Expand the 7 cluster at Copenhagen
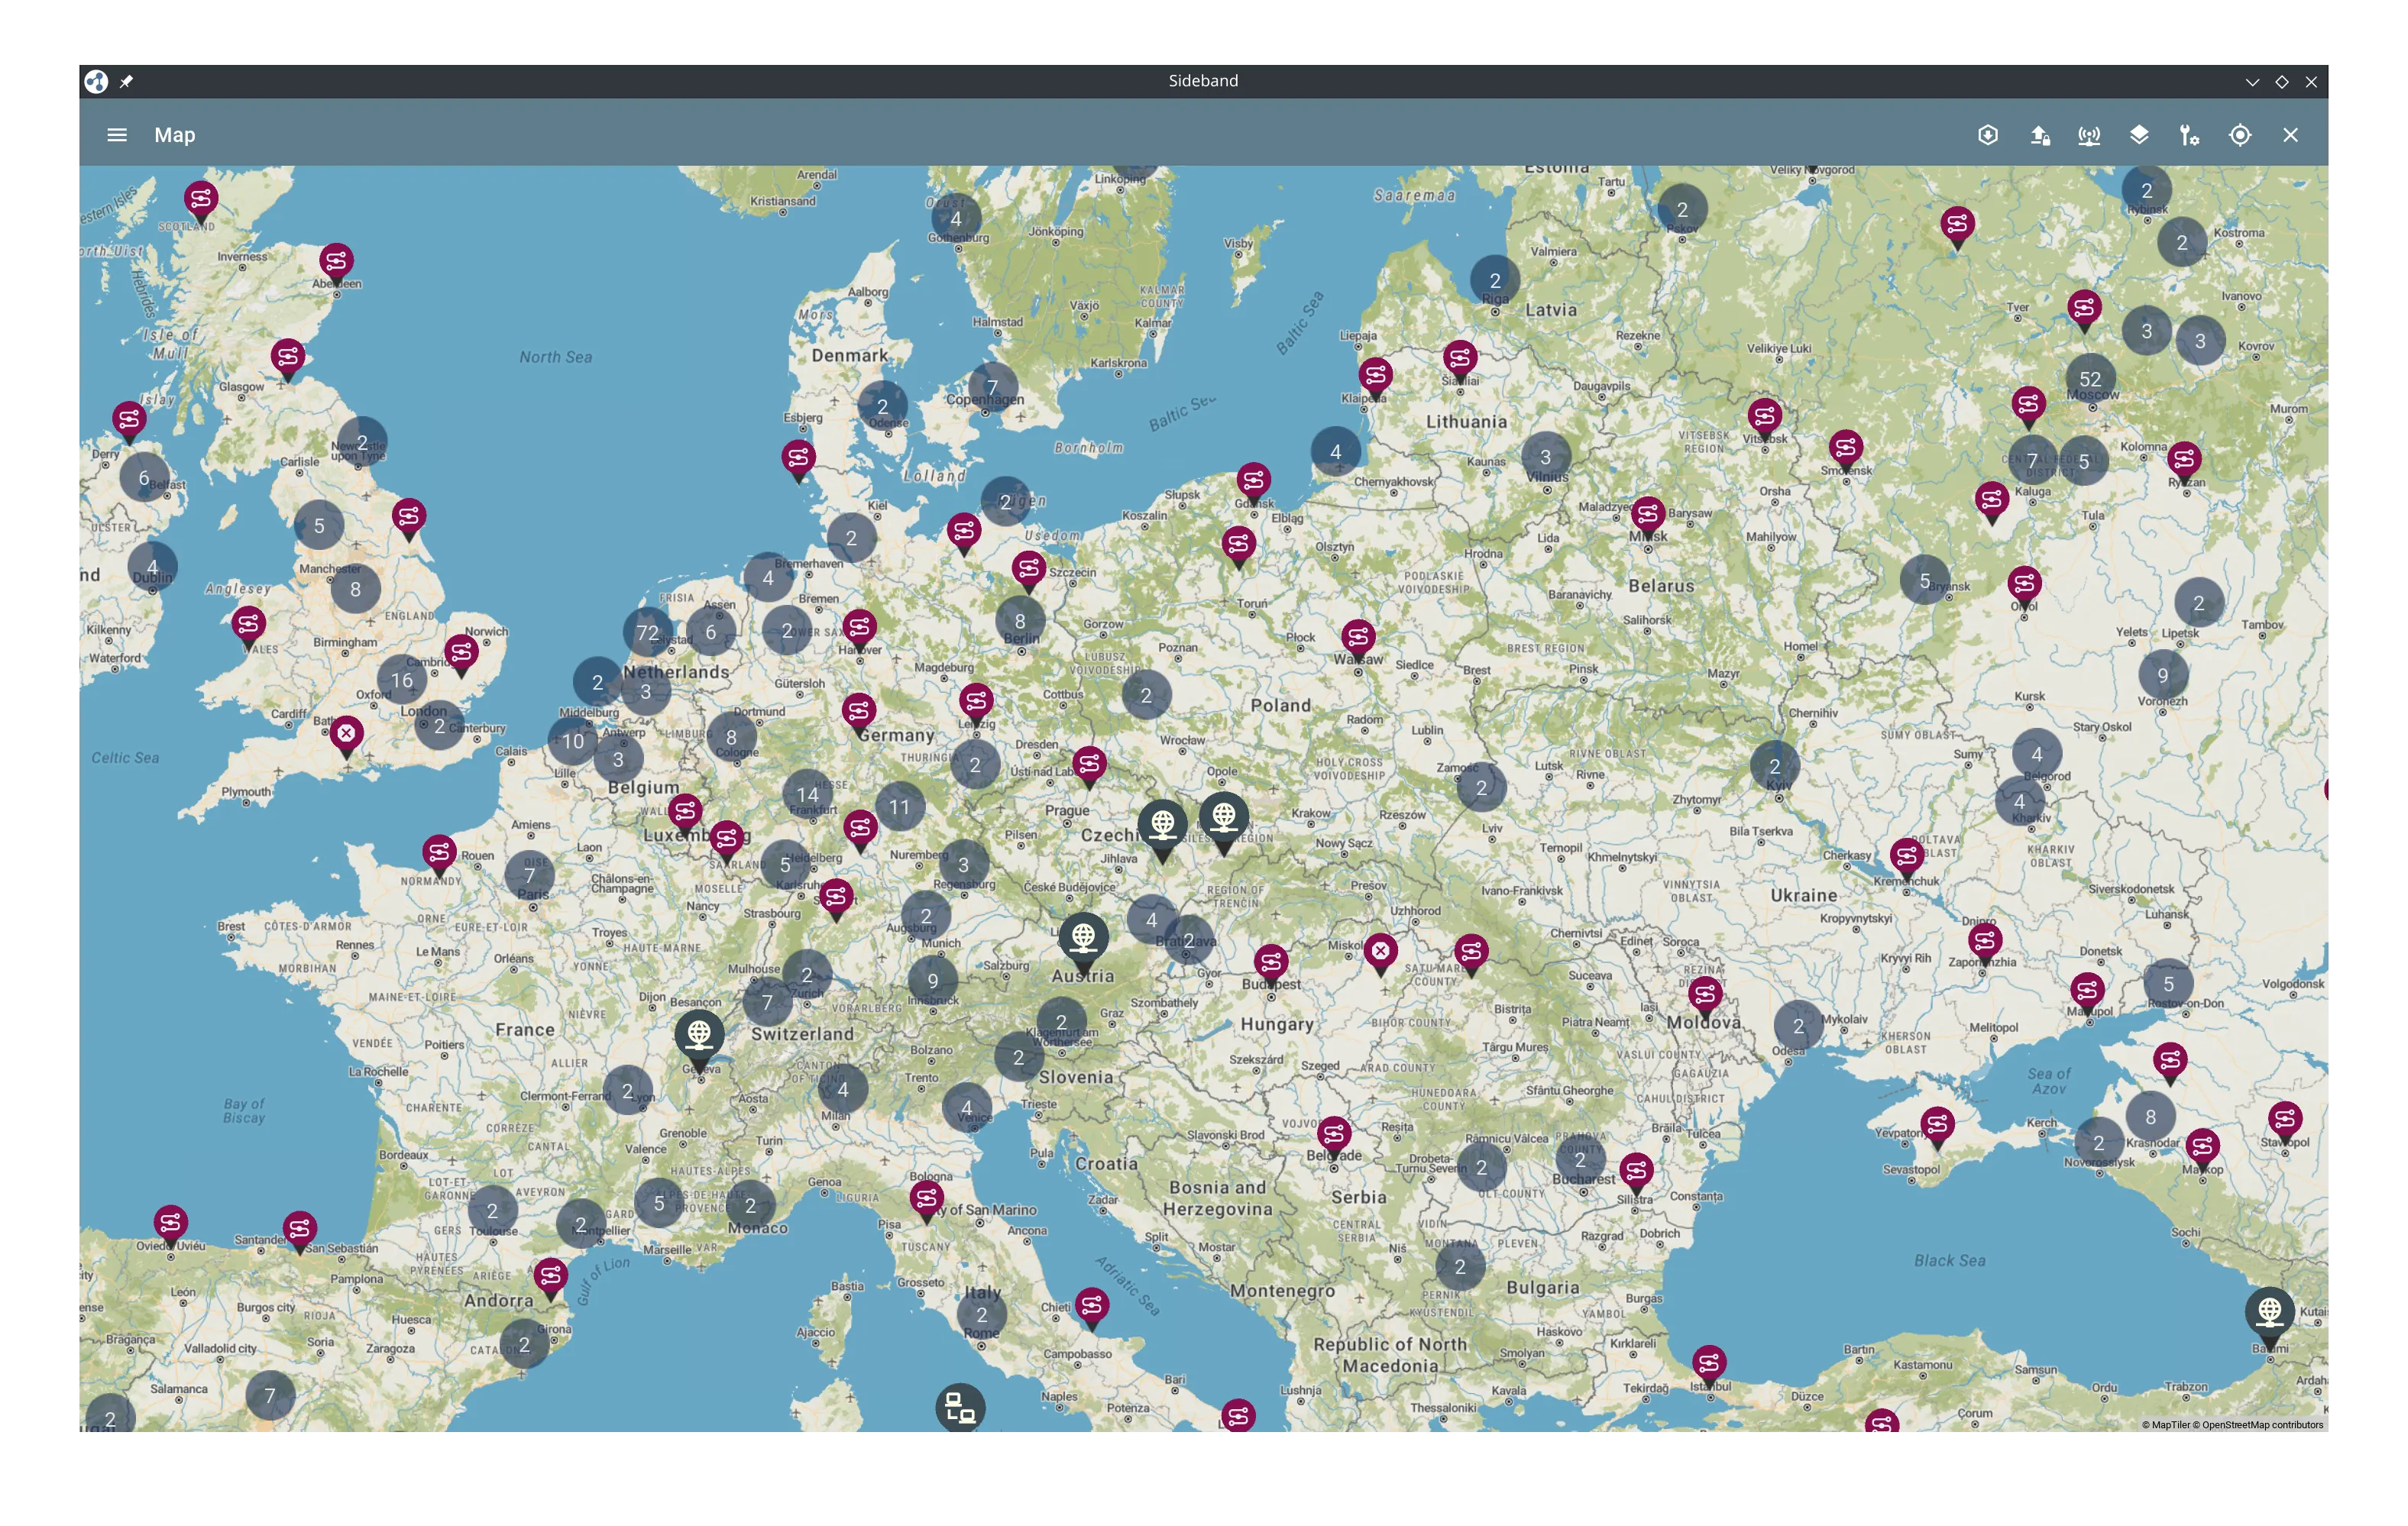 [x=992, y=387]
